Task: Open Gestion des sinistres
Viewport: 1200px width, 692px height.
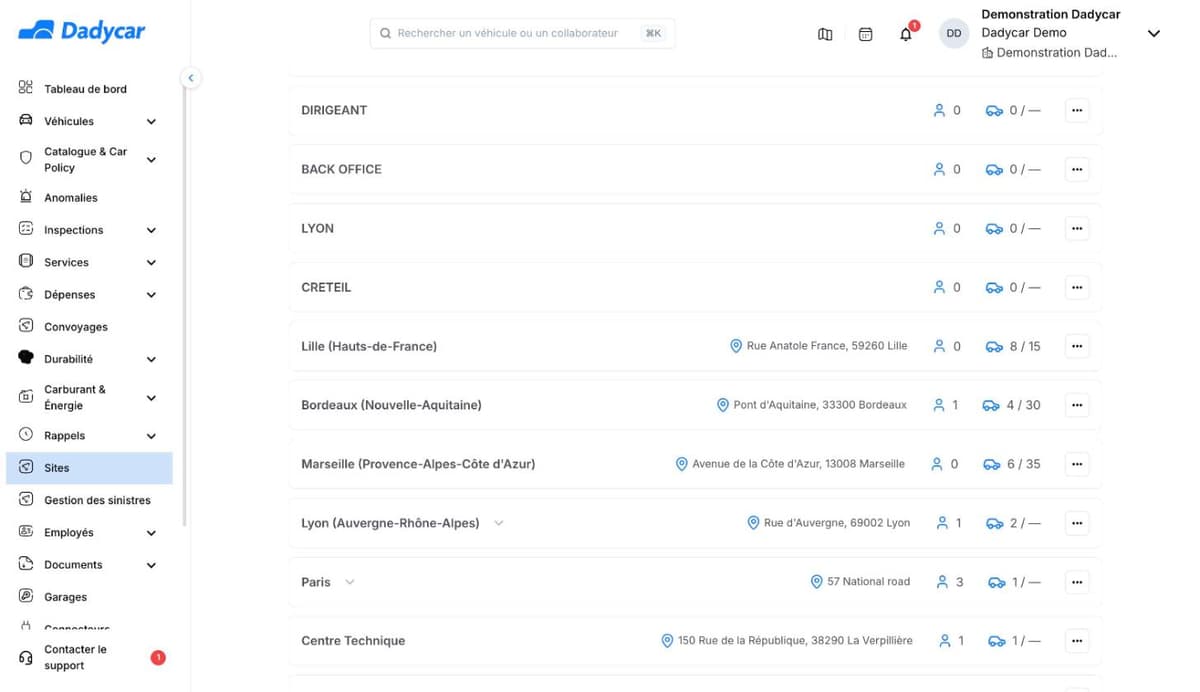Action: click(97, 500)
